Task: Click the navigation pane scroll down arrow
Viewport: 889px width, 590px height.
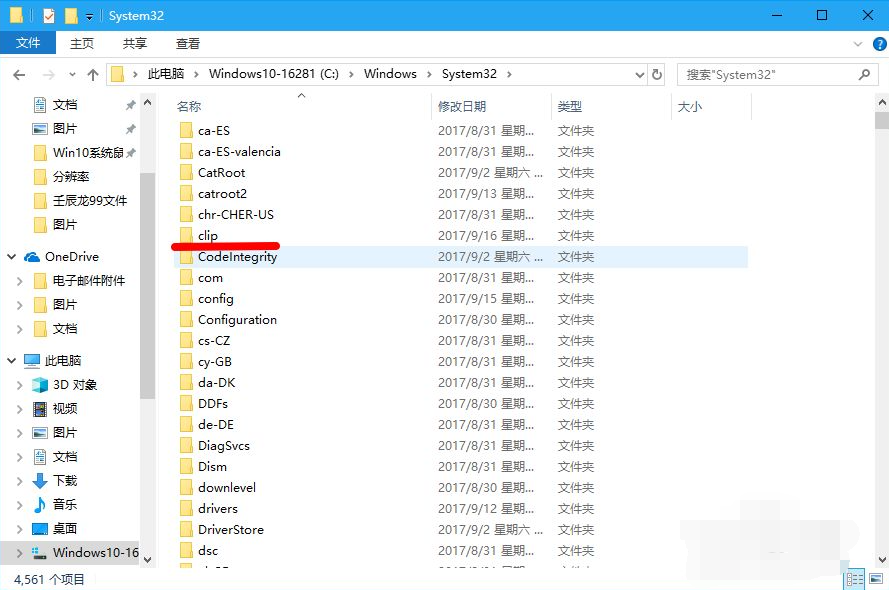Action: click(147, 559)
